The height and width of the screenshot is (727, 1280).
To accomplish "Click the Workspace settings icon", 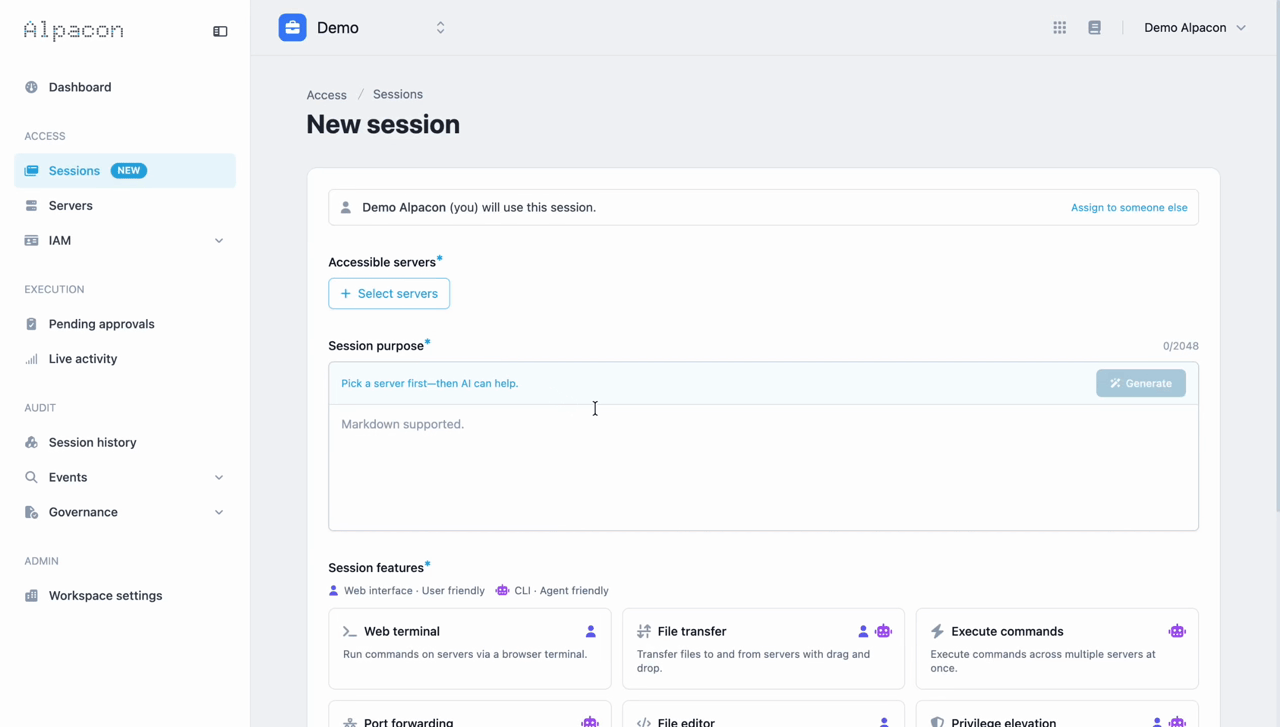I will pos(31,596).
